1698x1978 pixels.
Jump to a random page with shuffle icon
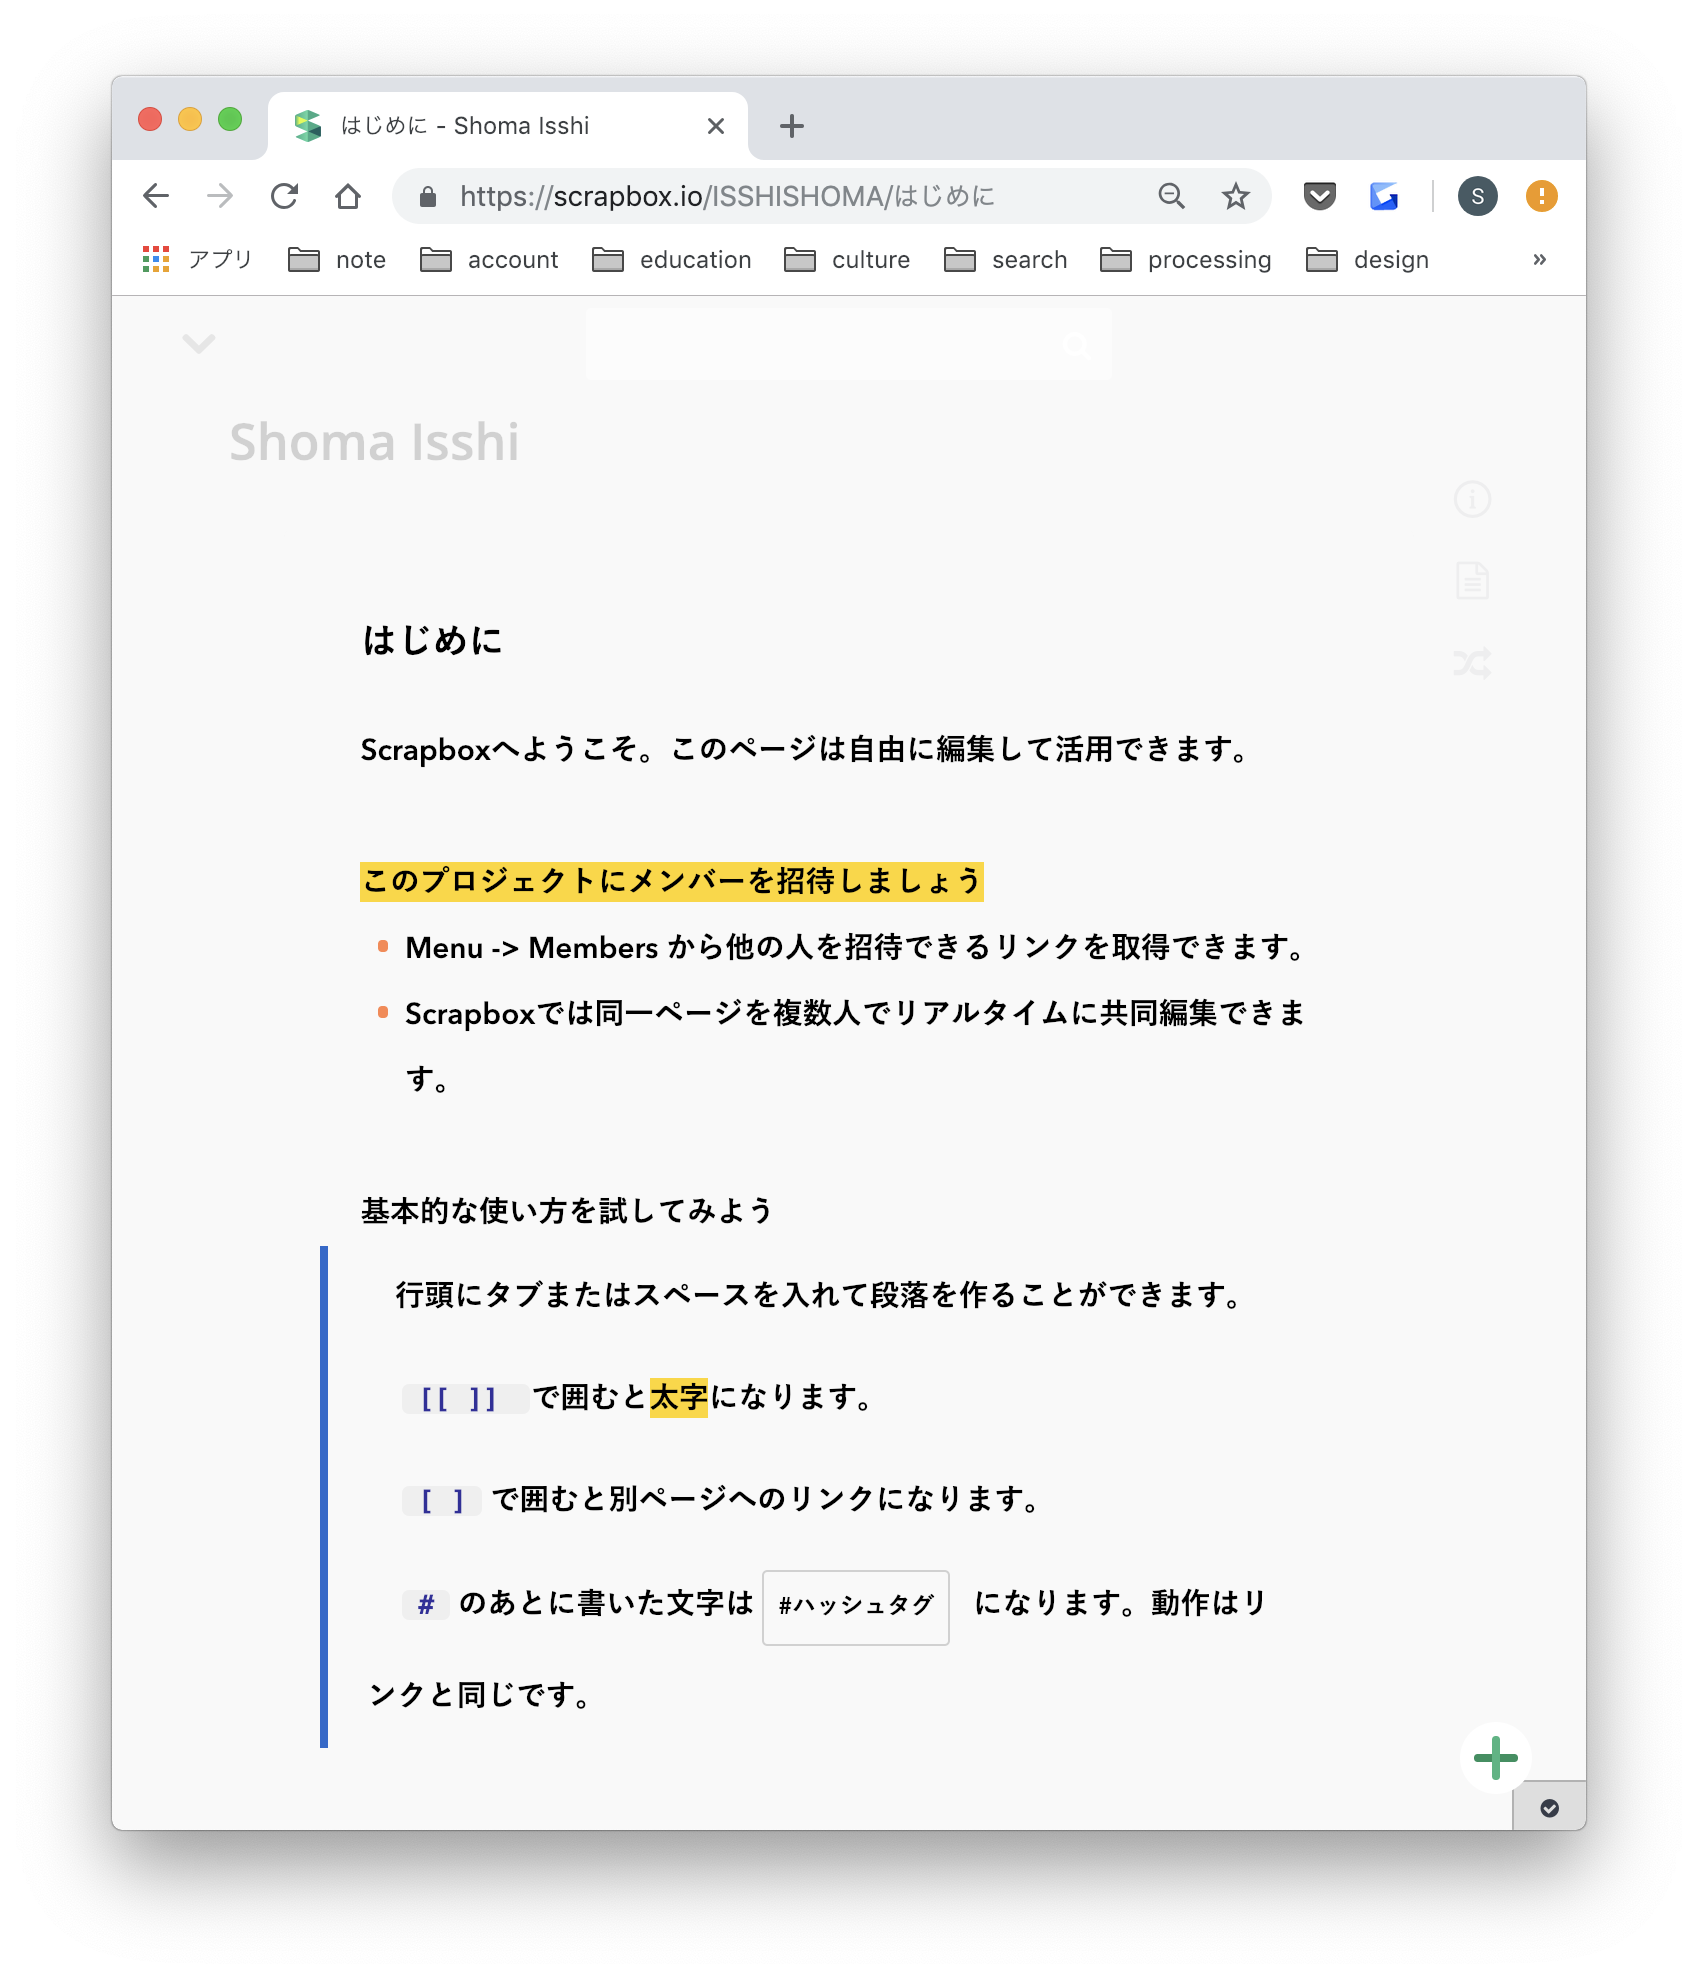coord(1472,662)
